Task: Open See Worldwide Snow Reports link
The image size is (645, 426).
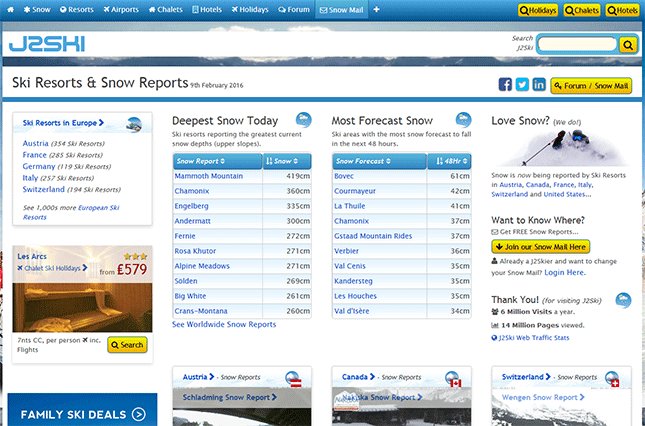Action: 224,324
